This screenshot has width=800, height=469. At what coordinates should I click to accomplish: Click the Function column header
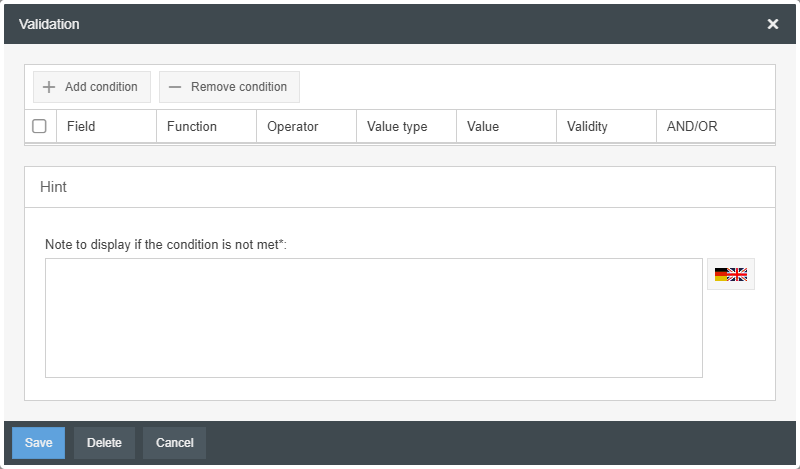[x=192, y=127]
